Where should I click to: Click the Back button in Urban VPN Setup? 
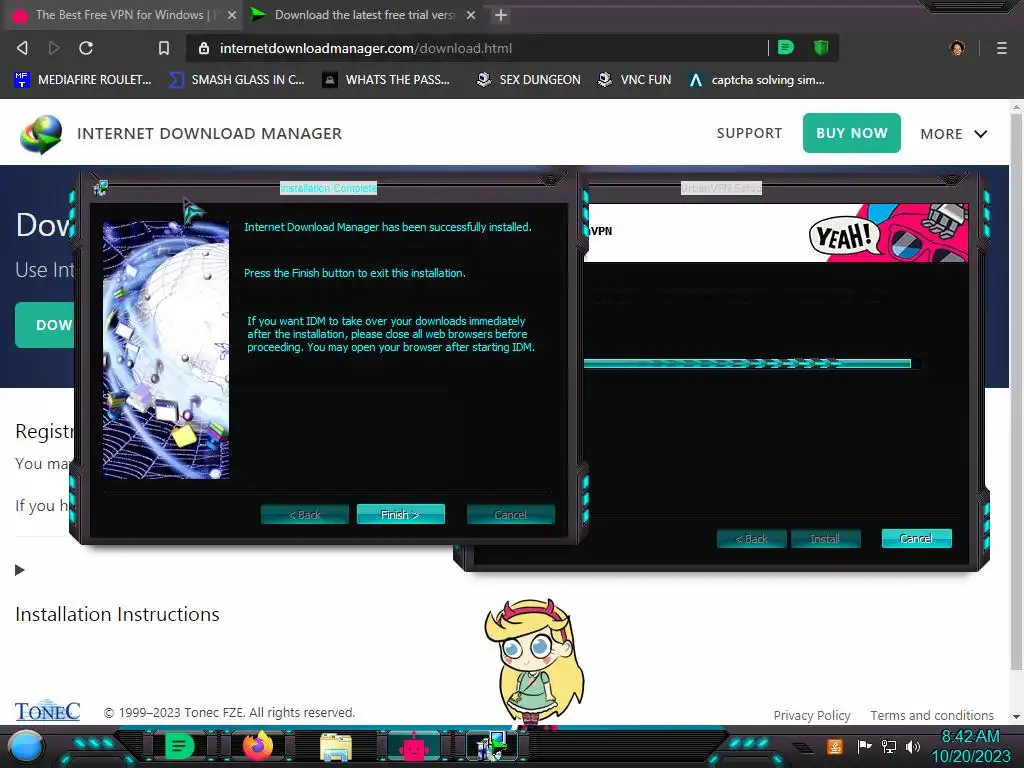(x=752, y=539)
